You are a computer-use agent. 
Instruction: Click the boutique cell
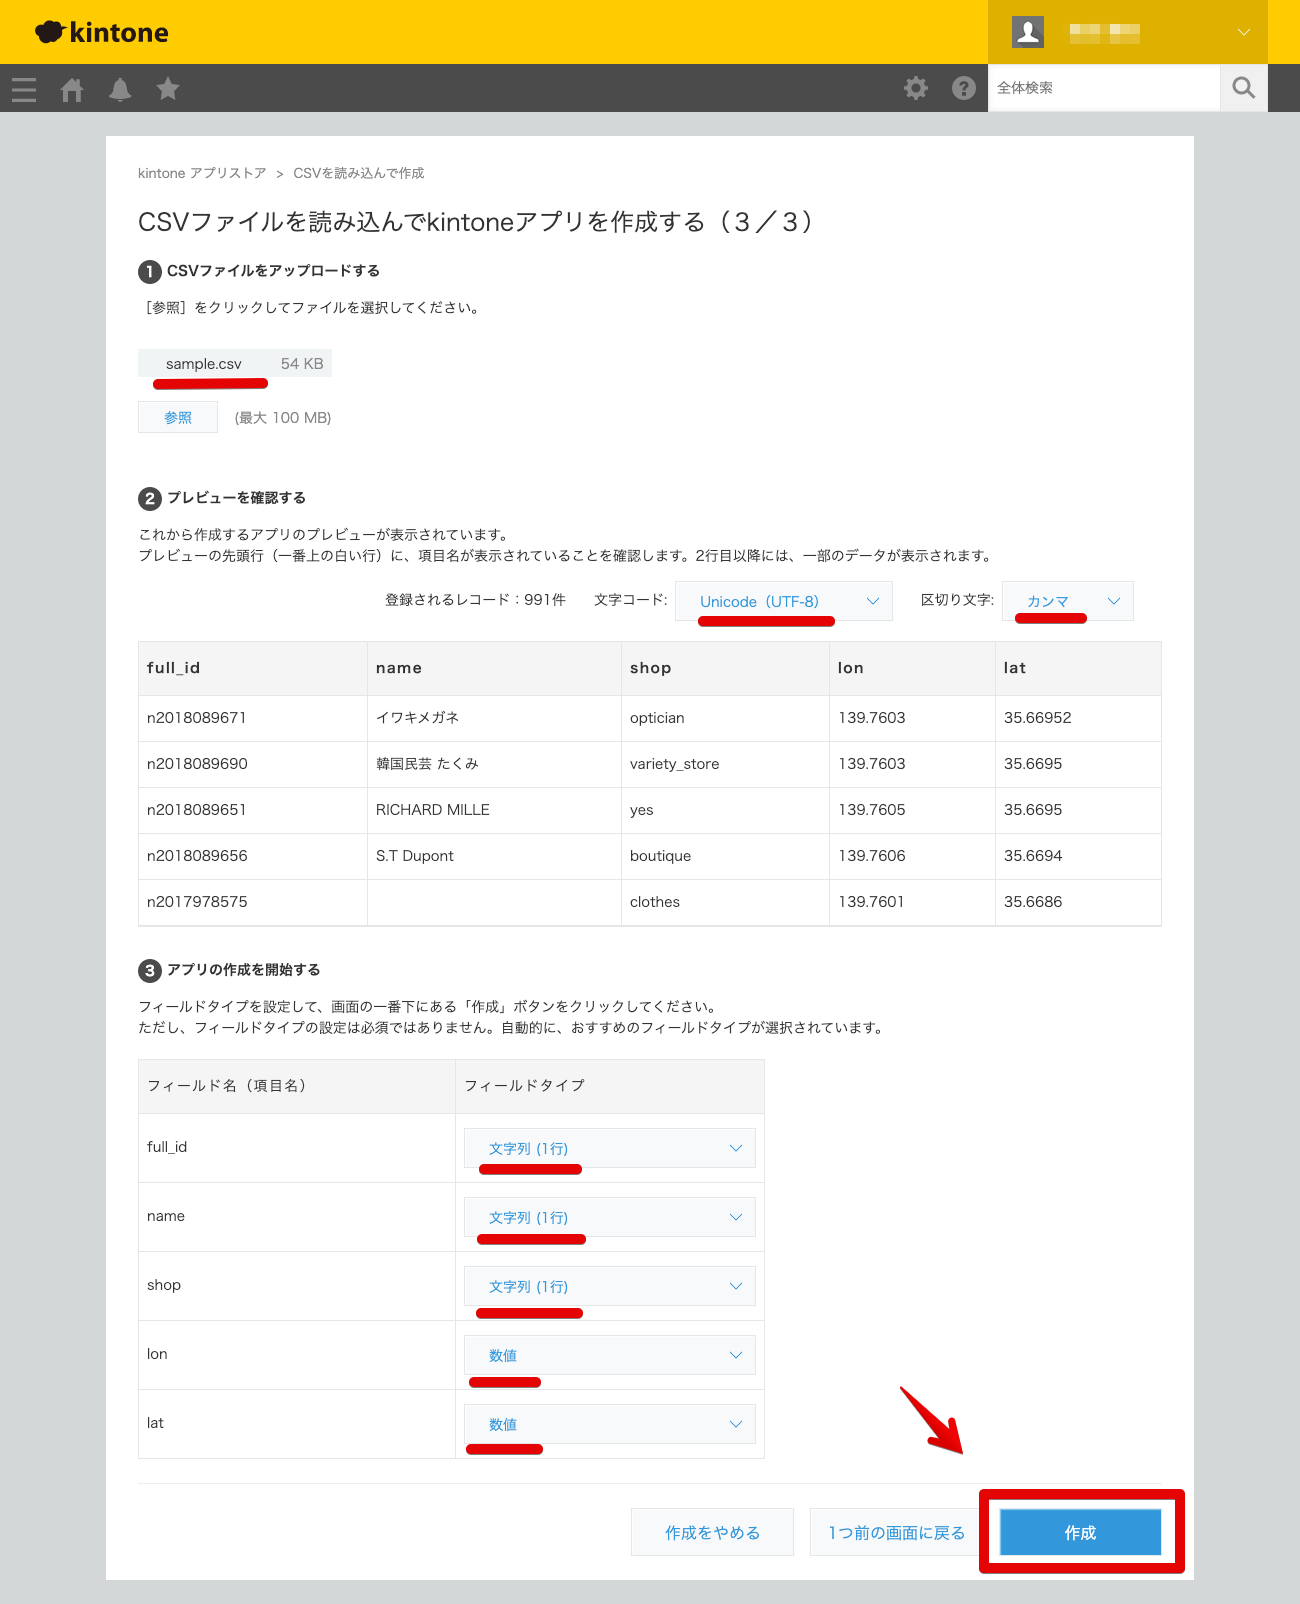point(725,856)
